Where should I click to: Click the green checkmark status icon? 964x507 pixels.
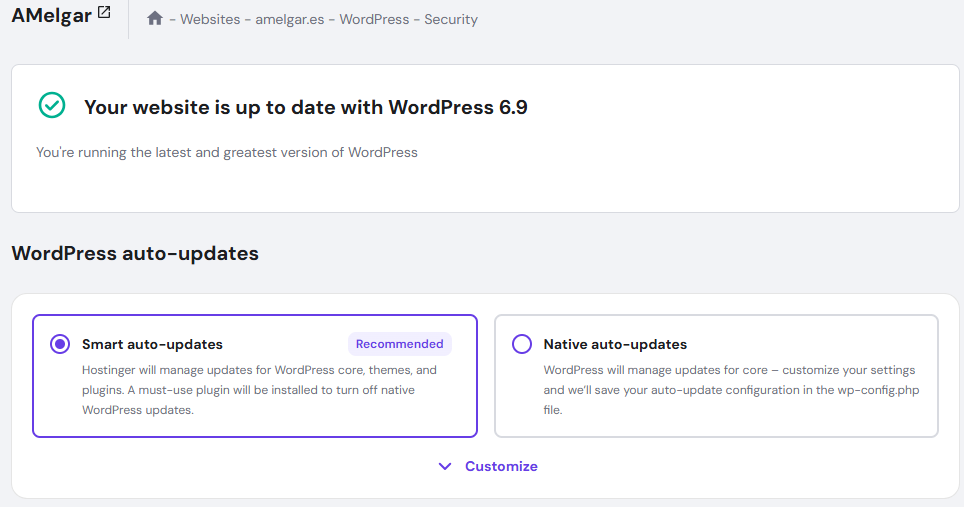[51, 105]
